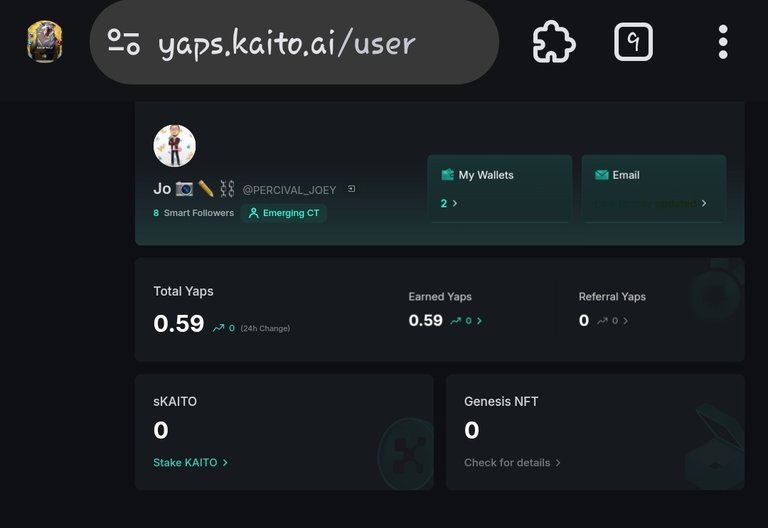Click the Check for details link
Image resolution: width=768 pixels, height=528 pixels.
pos(512,462)
